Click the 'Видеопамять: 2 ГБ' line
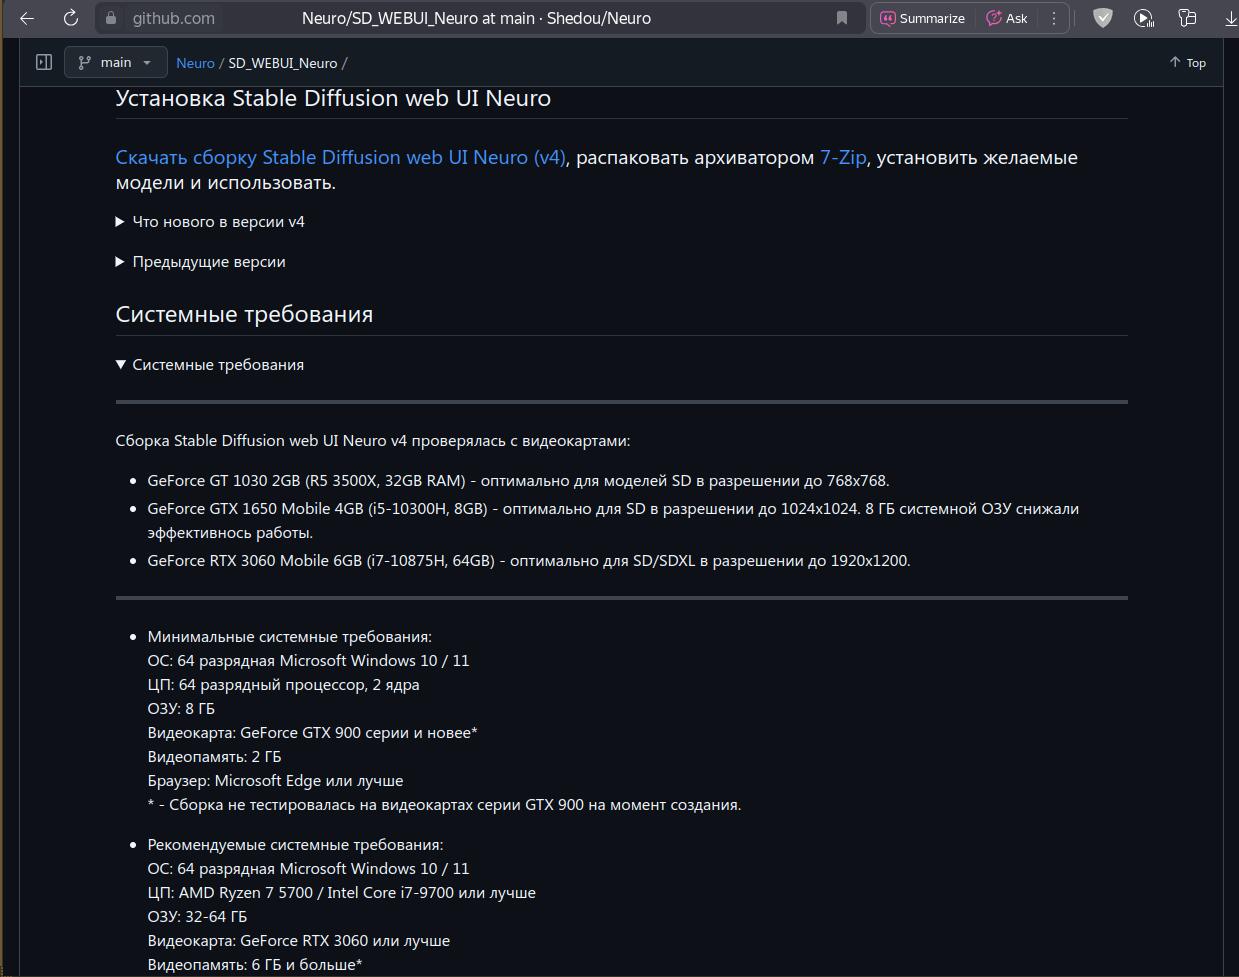Screen dimensions: 1239x977 (214, 757)
